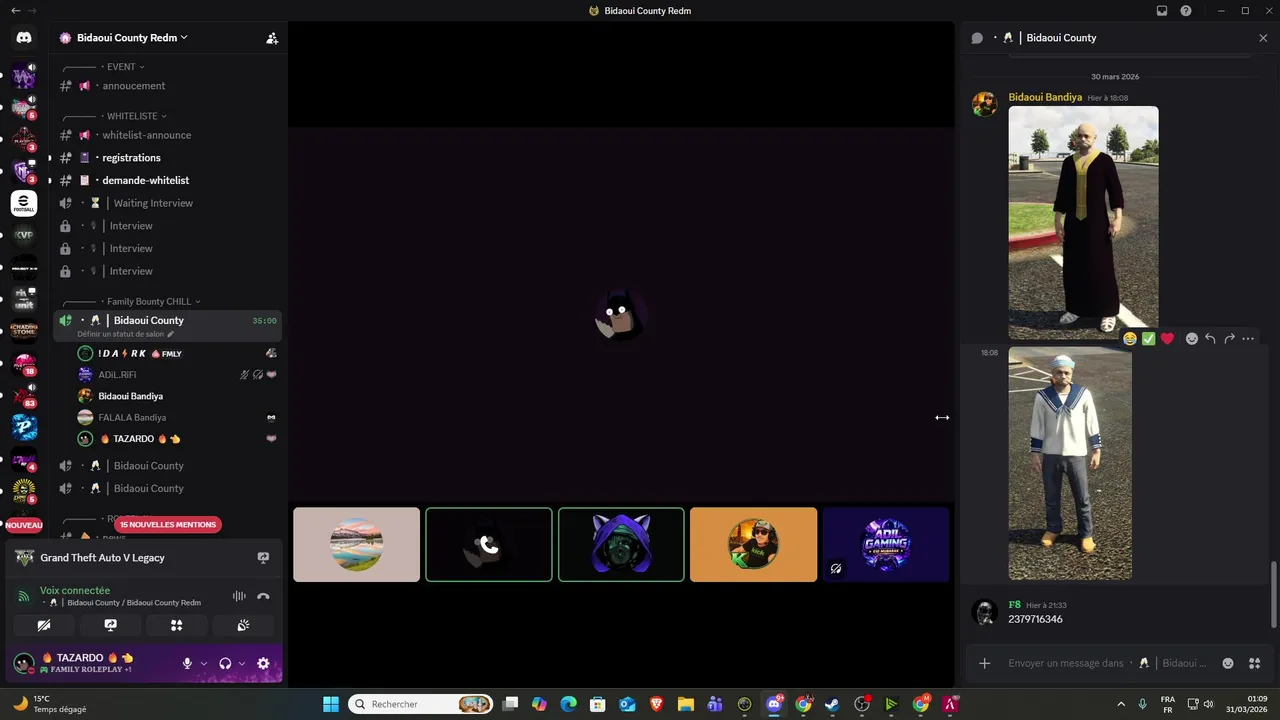
Task: Jump to 15 nouvelles mentions
Action: point(167,524)
